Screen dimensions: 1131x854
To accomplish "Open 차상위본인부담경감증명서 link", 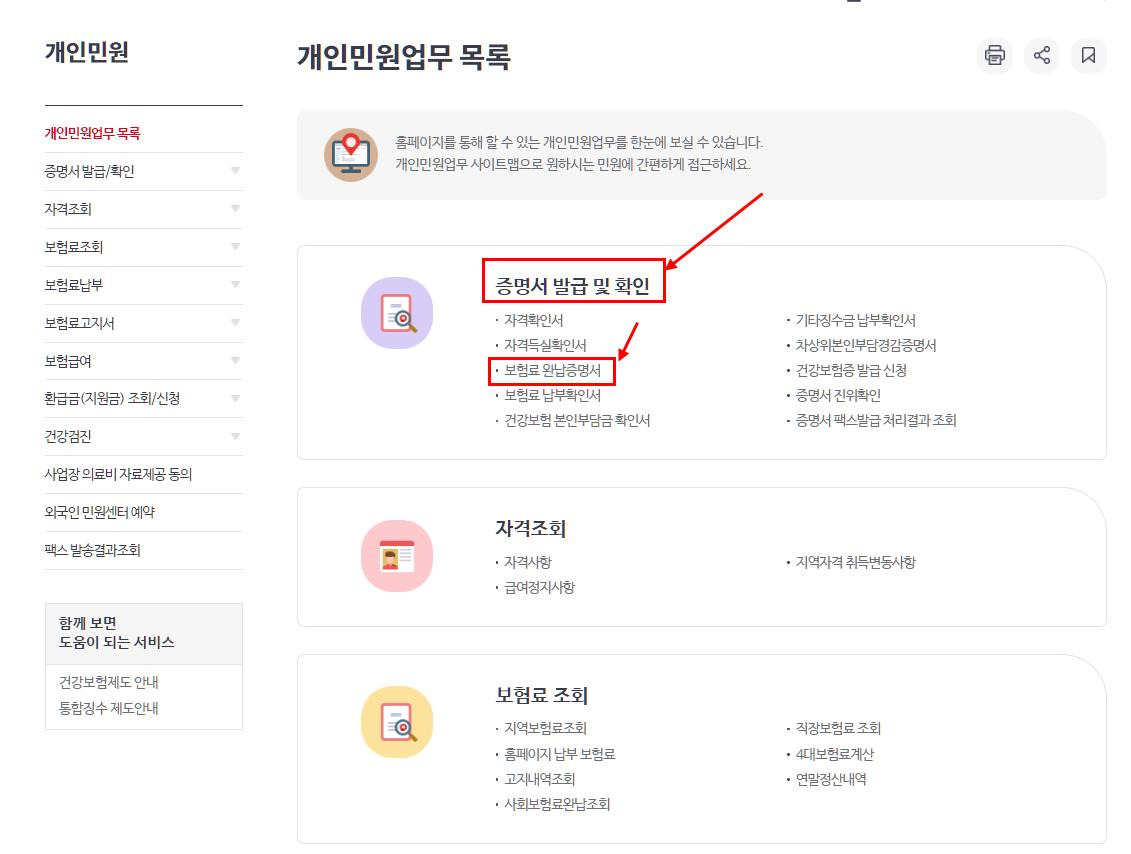I will 866,345.
